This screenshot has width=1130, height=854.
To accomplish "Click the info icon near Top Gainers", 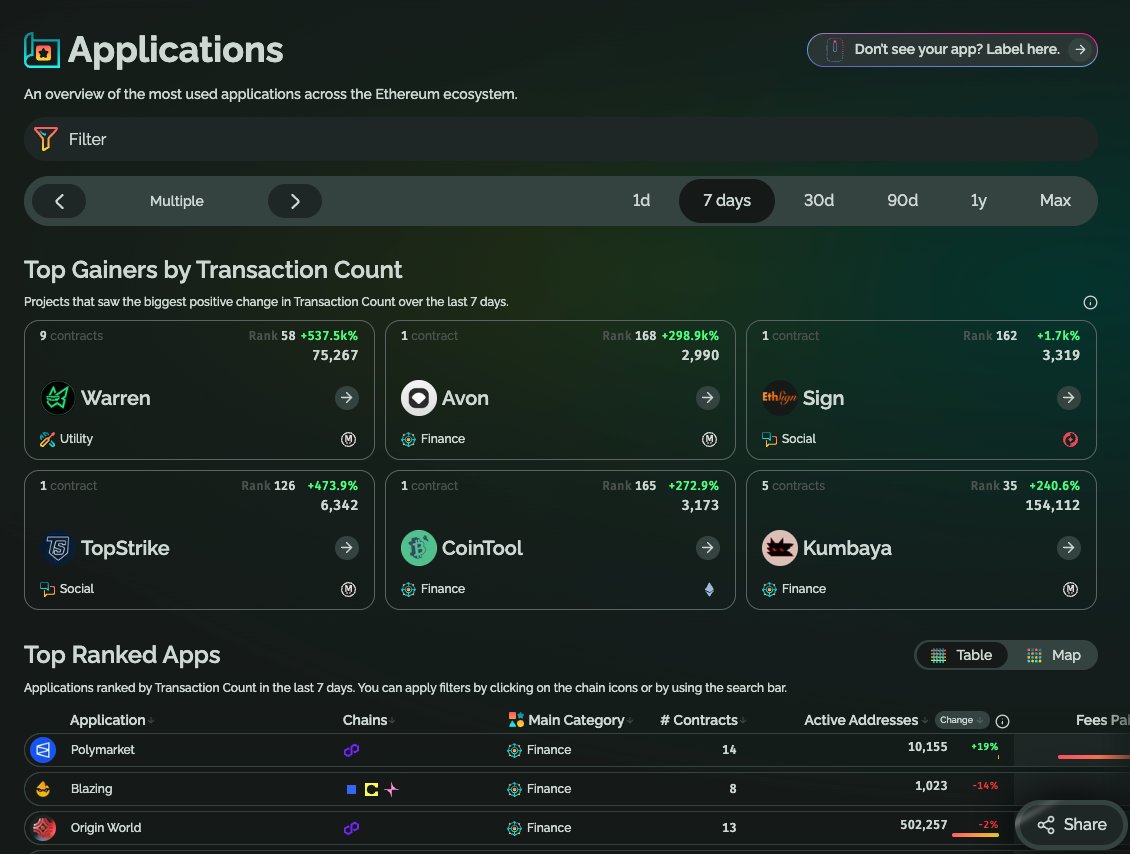I will (1090, 302).
